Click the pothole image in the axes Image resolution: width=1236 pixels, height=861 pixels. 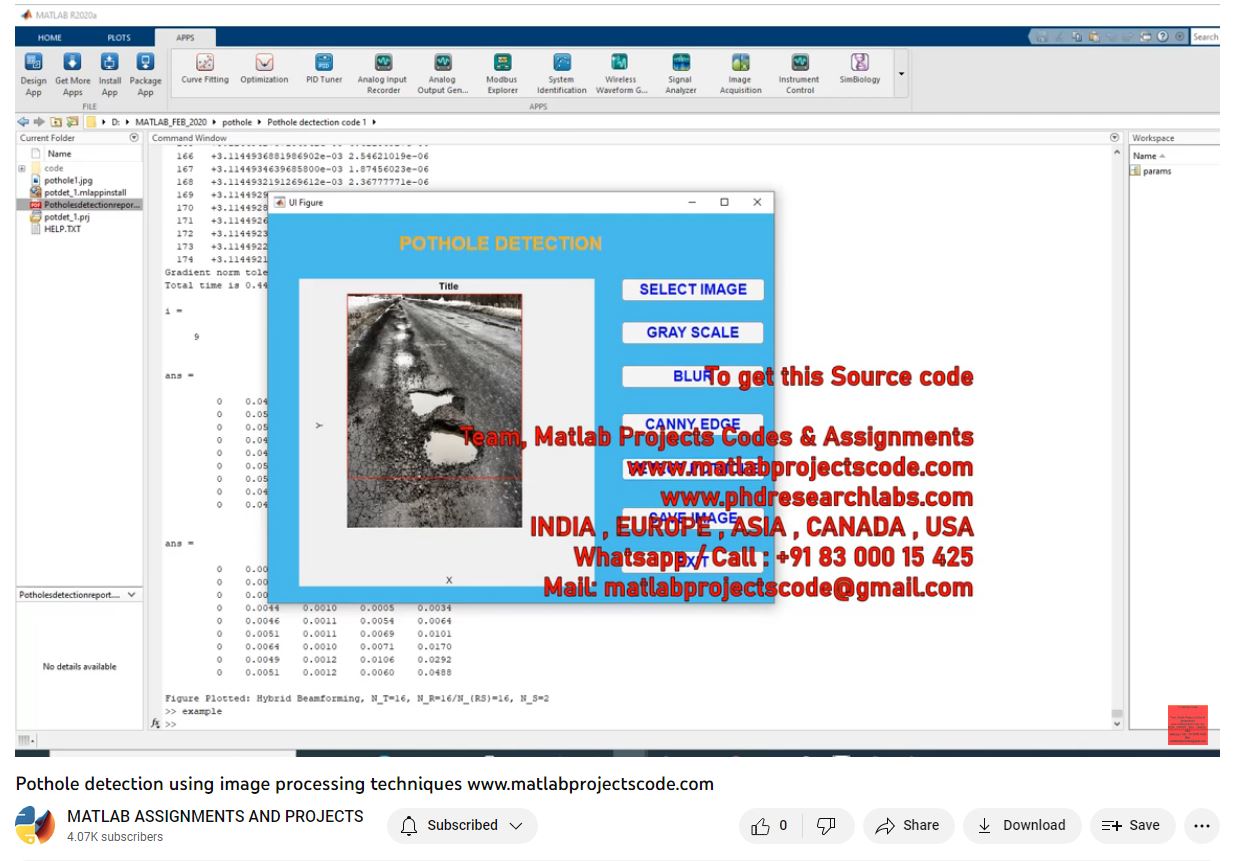(435, 410)
